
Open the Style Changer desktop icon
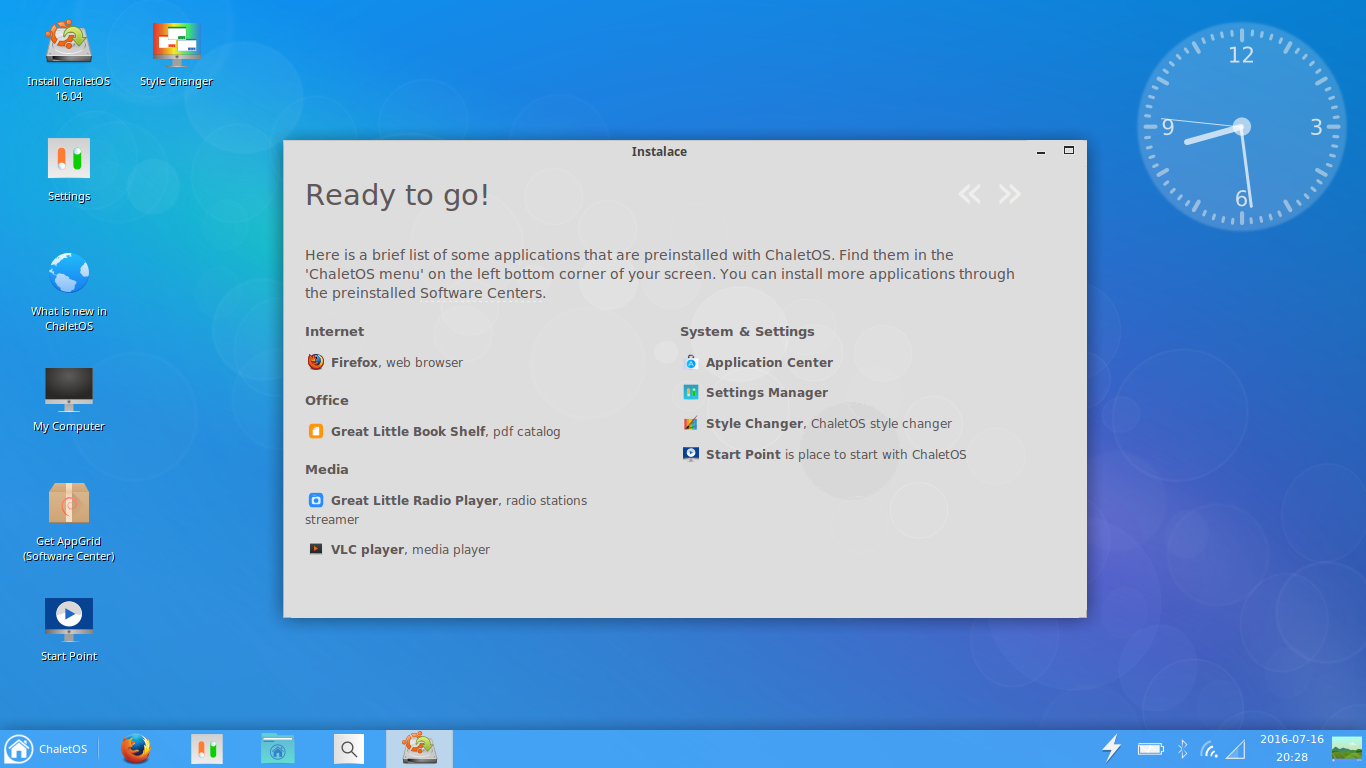176,54
